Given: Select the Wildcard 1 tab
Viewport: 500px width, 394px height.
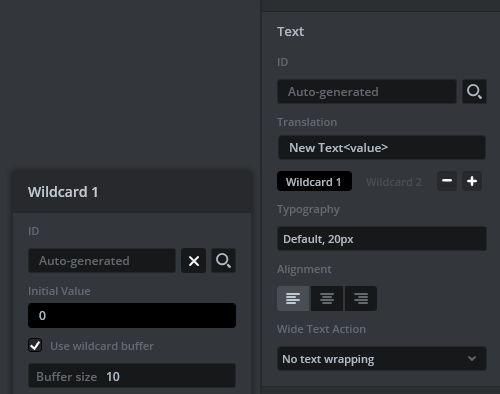Looking at the screenshot, I should [x=314, y=181].
